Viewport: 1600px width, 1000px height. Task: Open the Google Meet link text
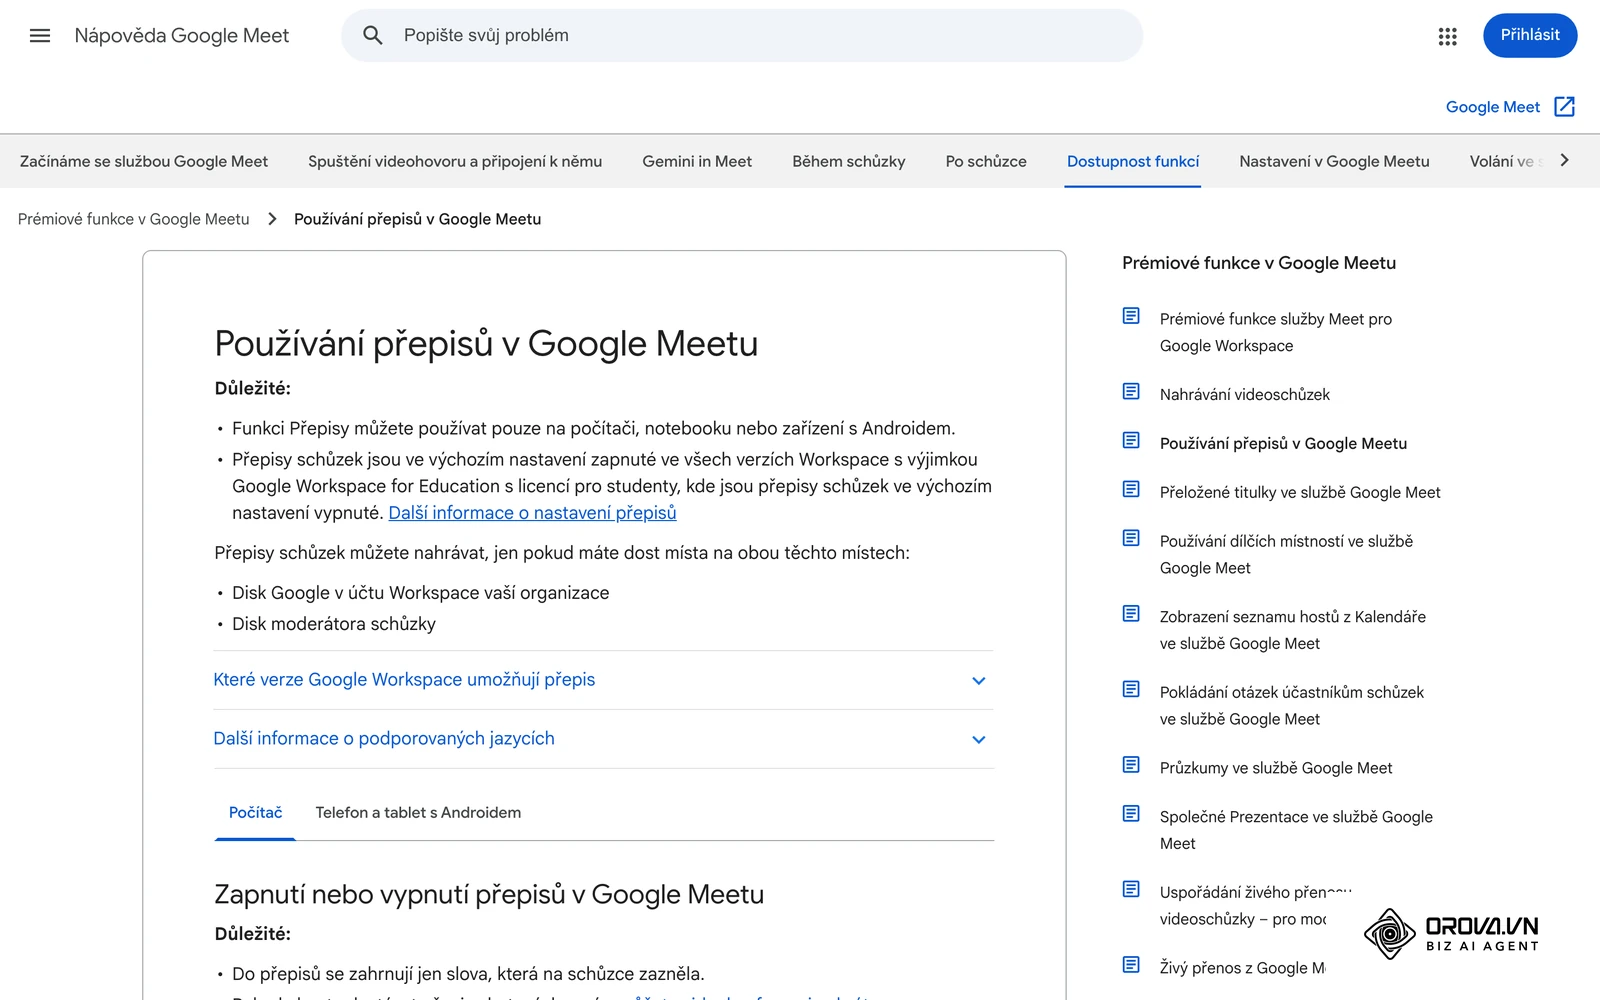coord(1492,107)
